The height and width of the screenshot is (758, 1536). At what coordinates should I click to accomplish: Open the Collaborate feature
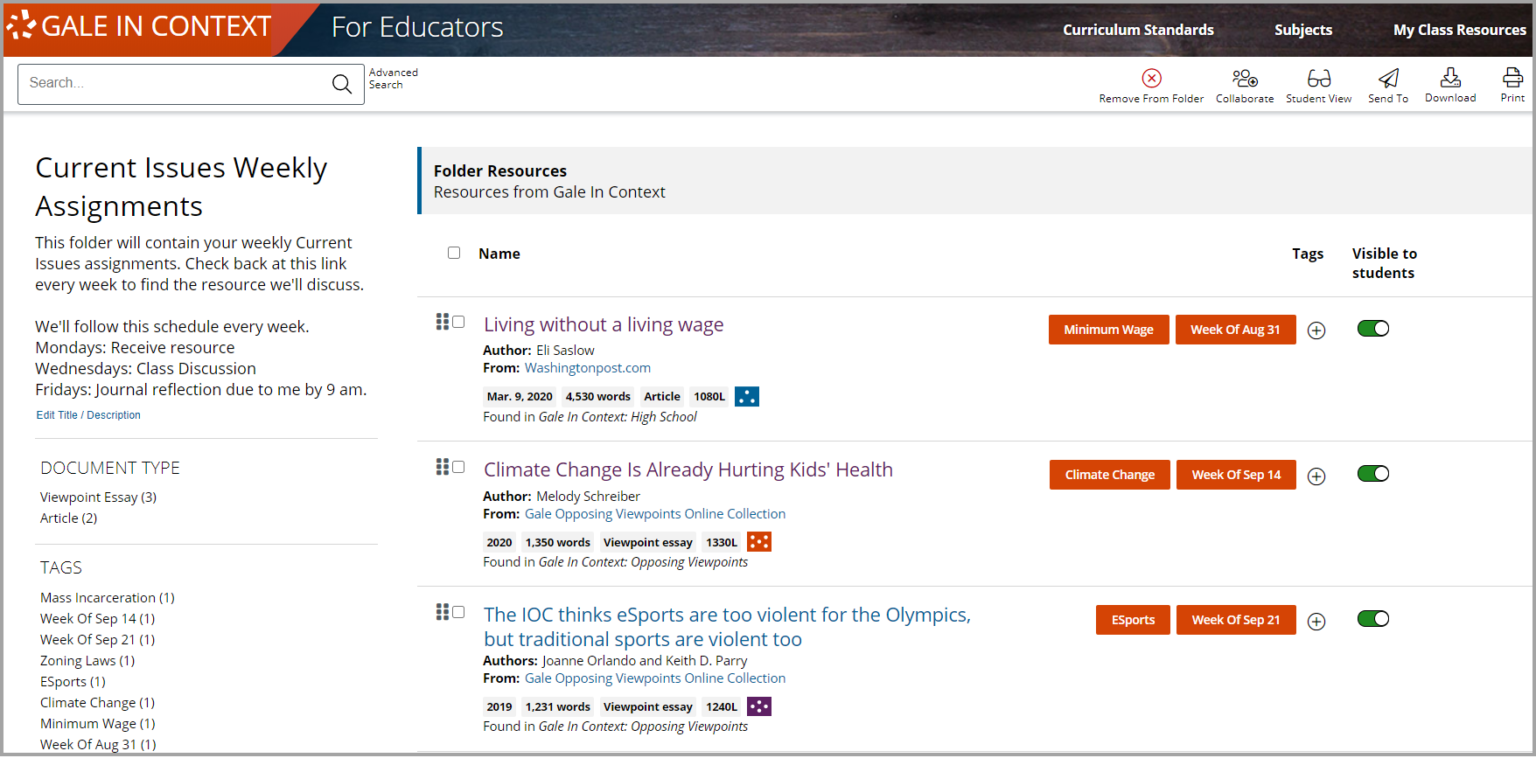(x=1244, y=80)
